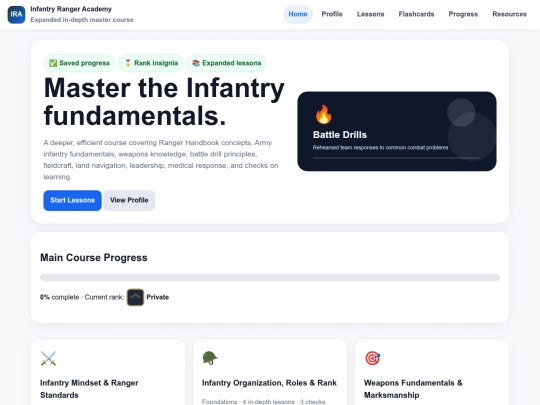
Task: Select the Saved progress badge
Action: [x=79, y=63]
